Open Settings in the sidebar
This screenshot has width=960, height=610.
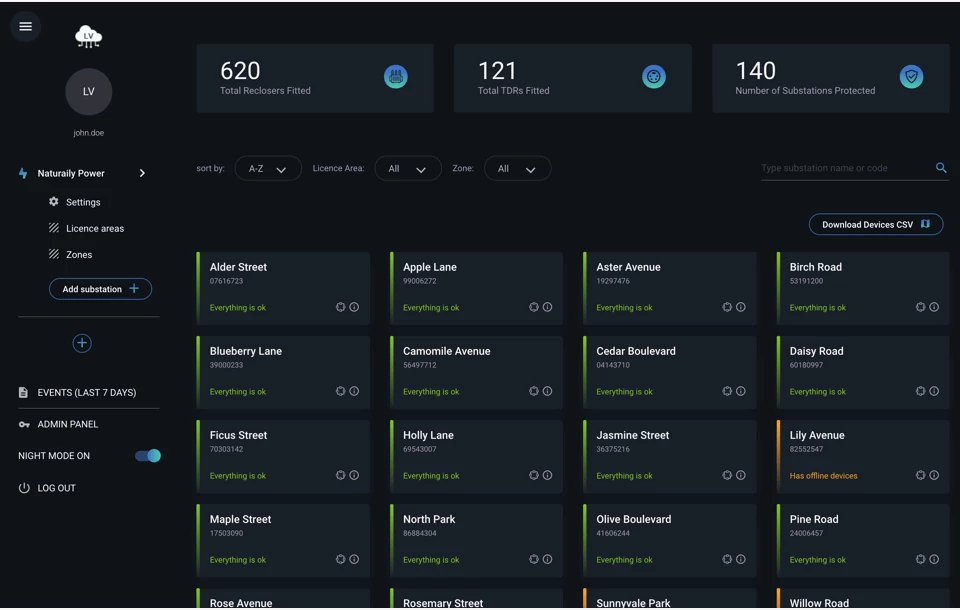[83, 202]
